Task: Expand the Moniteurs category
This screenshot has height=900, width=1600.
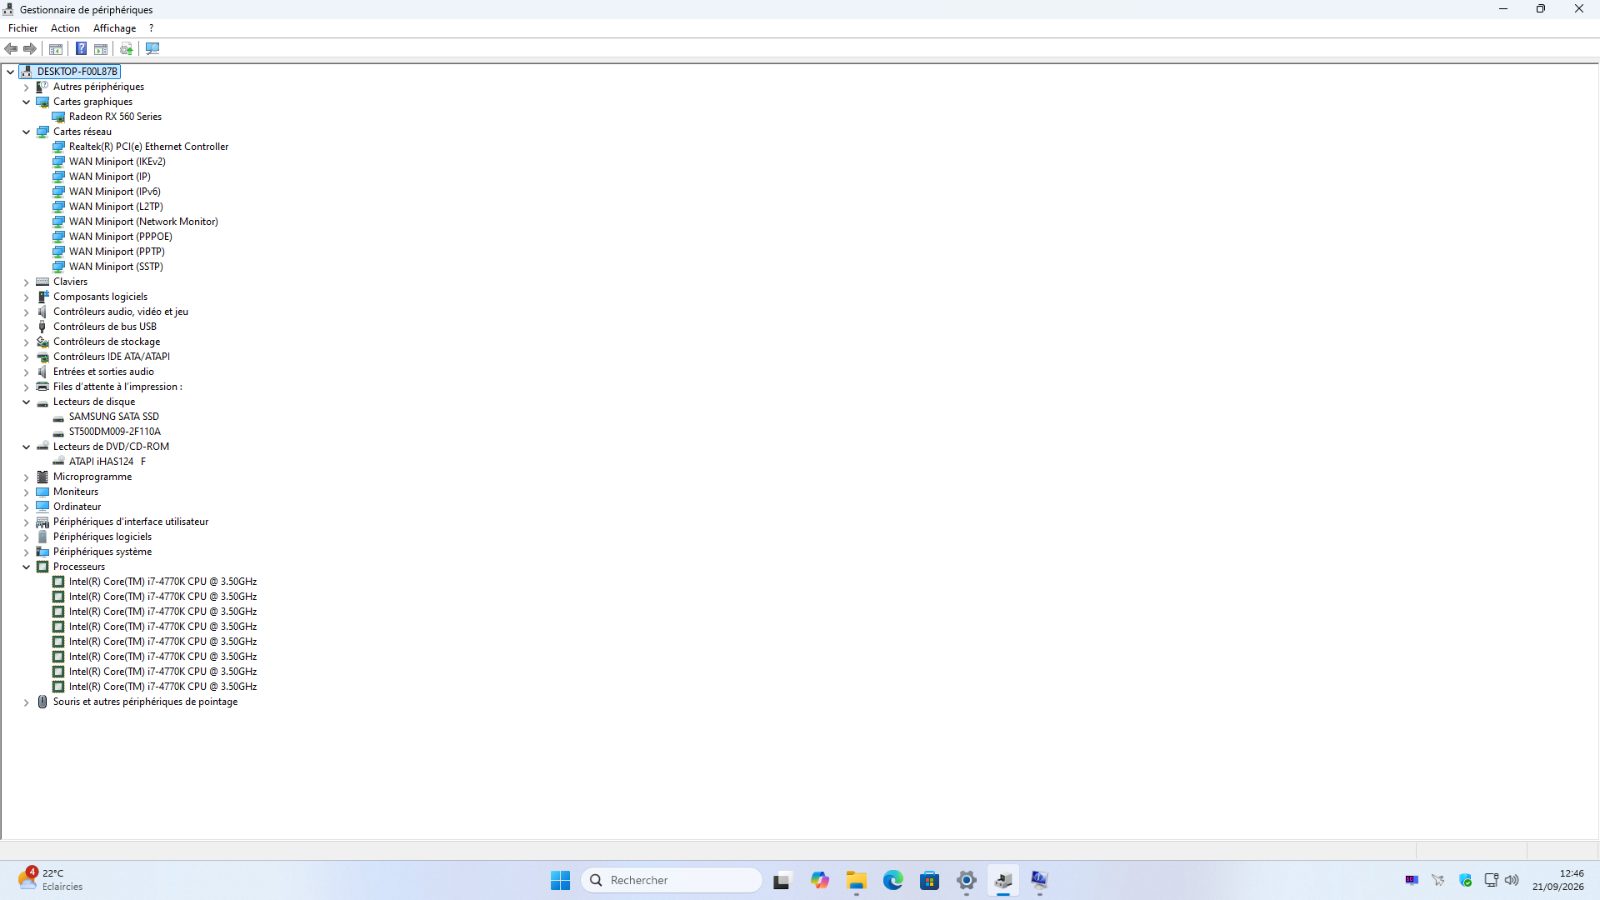Action: point(27,492)
